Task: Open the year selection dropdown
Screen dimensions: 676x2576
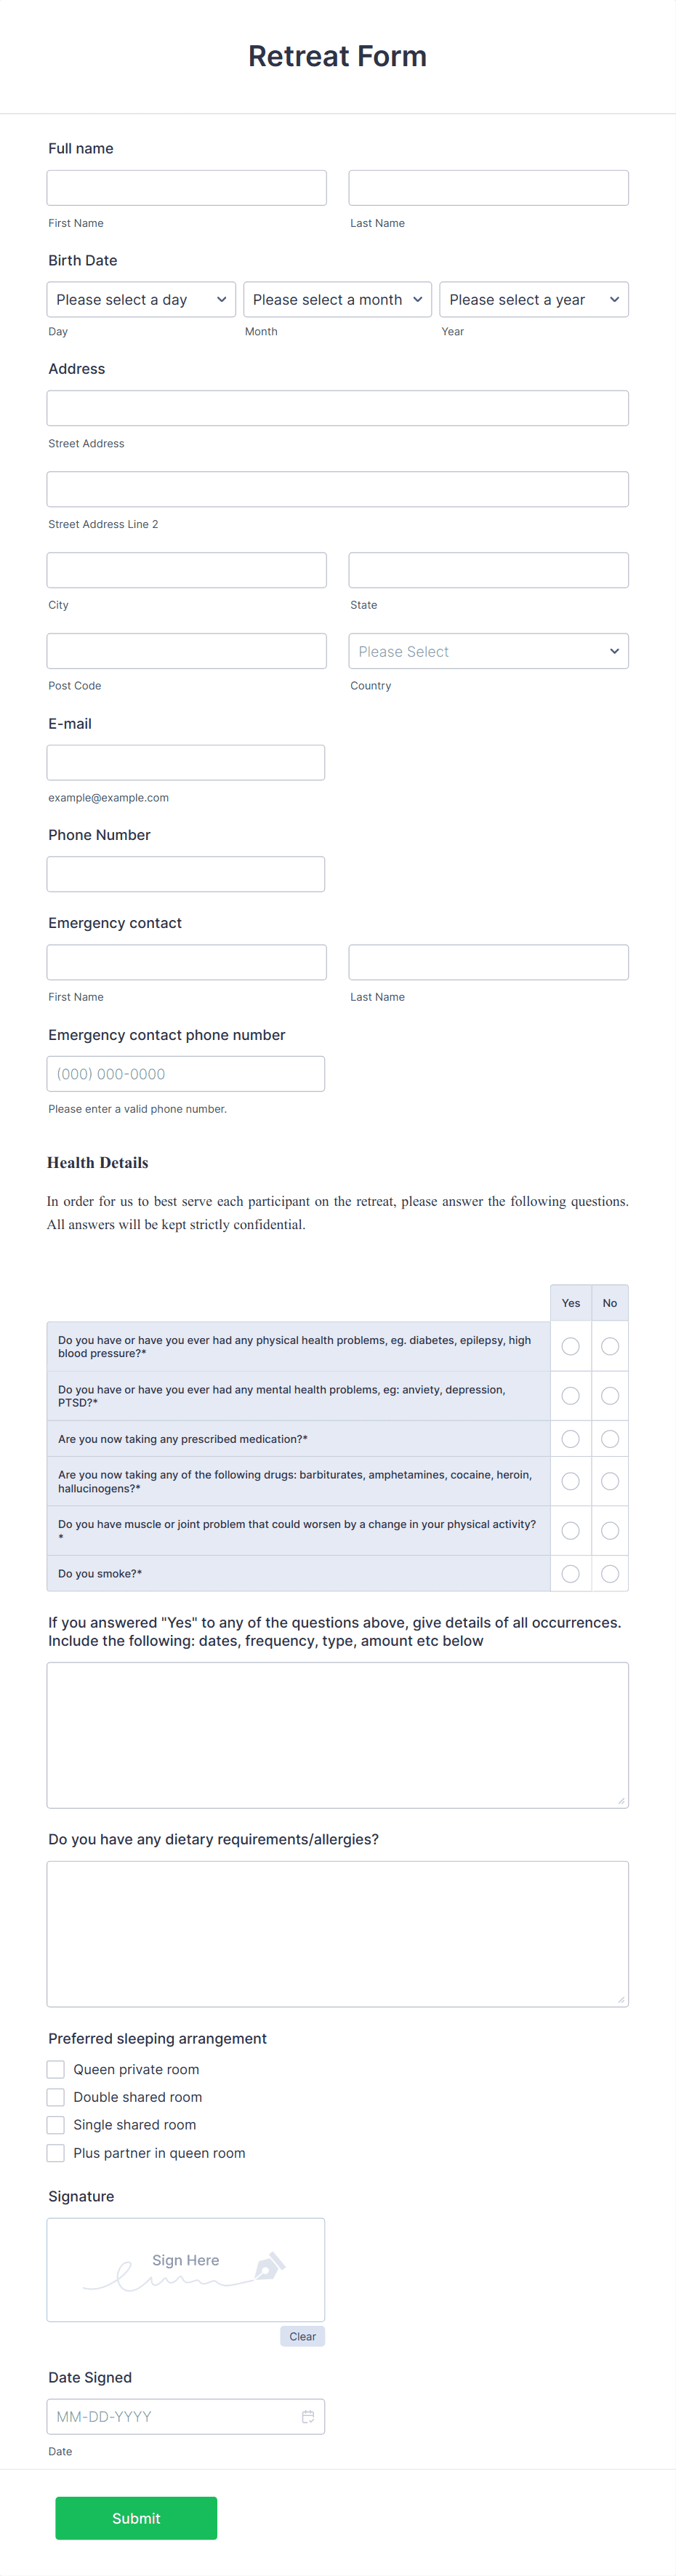Action: [x=533, y=299]
